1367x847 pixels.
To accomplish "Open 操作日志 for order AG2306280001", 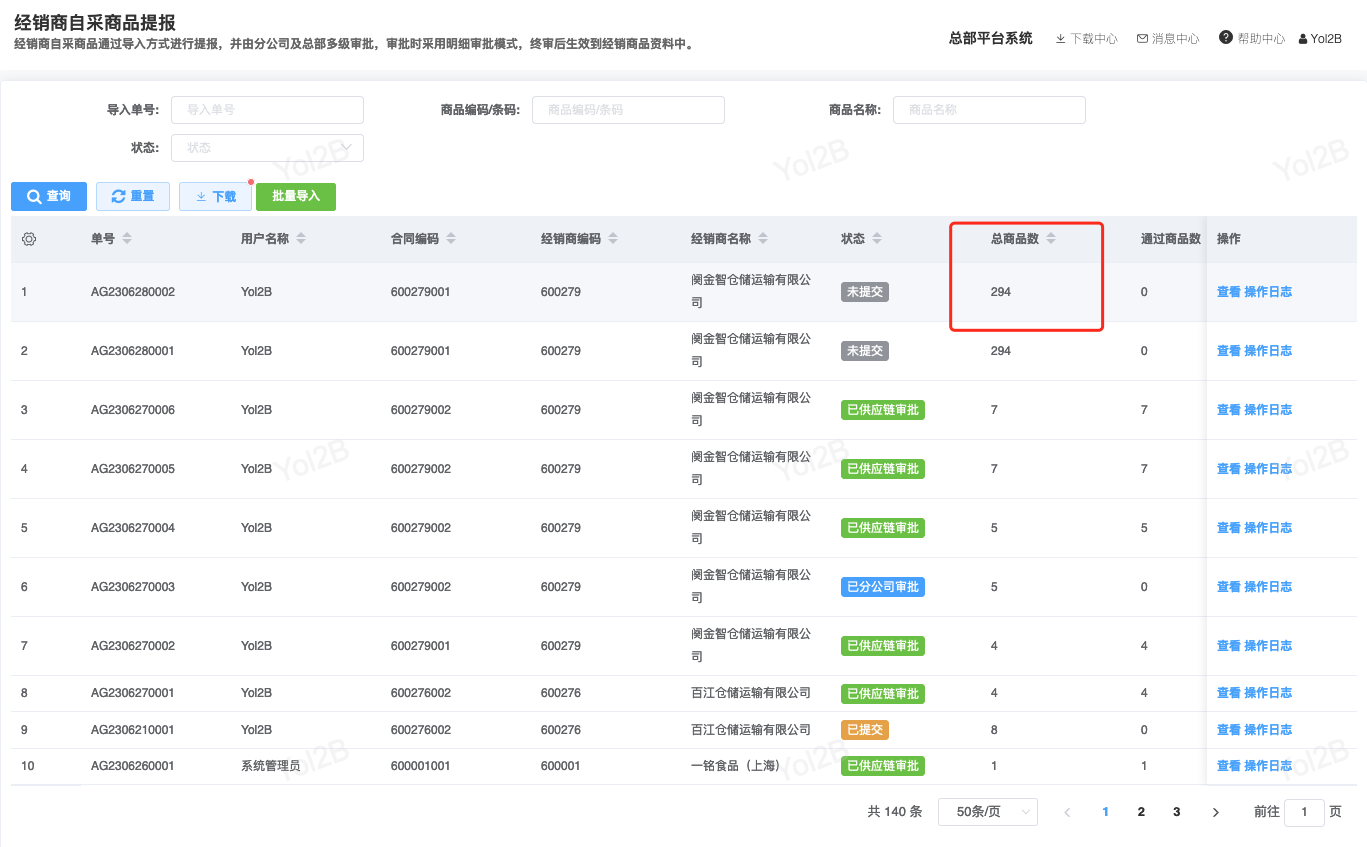I will 1268,351.
